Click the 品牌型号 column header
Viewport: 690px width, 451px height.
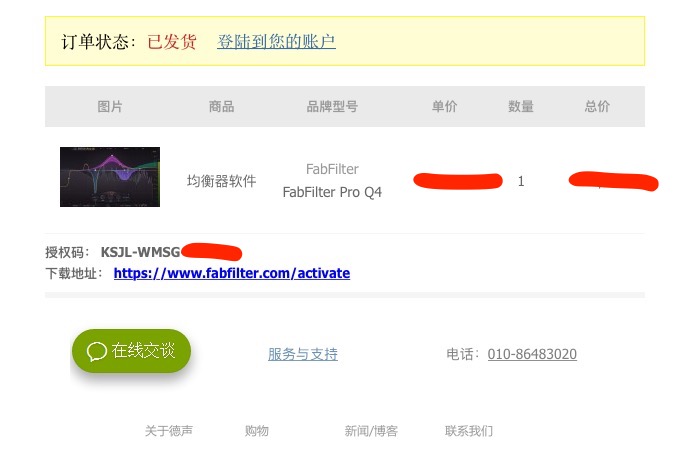(332, 106)
